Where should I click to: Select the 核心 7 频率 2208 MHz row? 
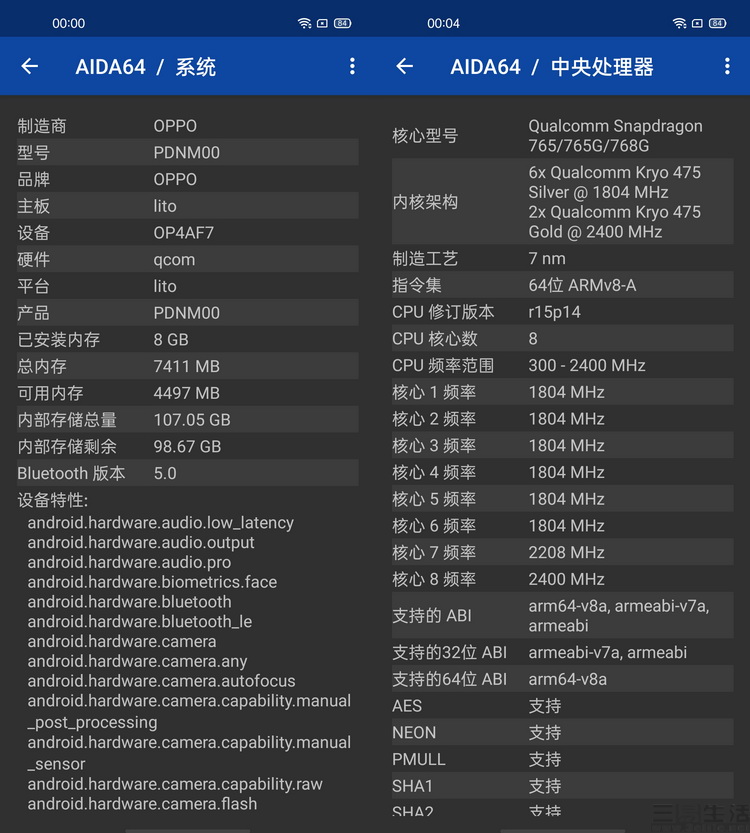pyautogui.click(x=562, y=552)
